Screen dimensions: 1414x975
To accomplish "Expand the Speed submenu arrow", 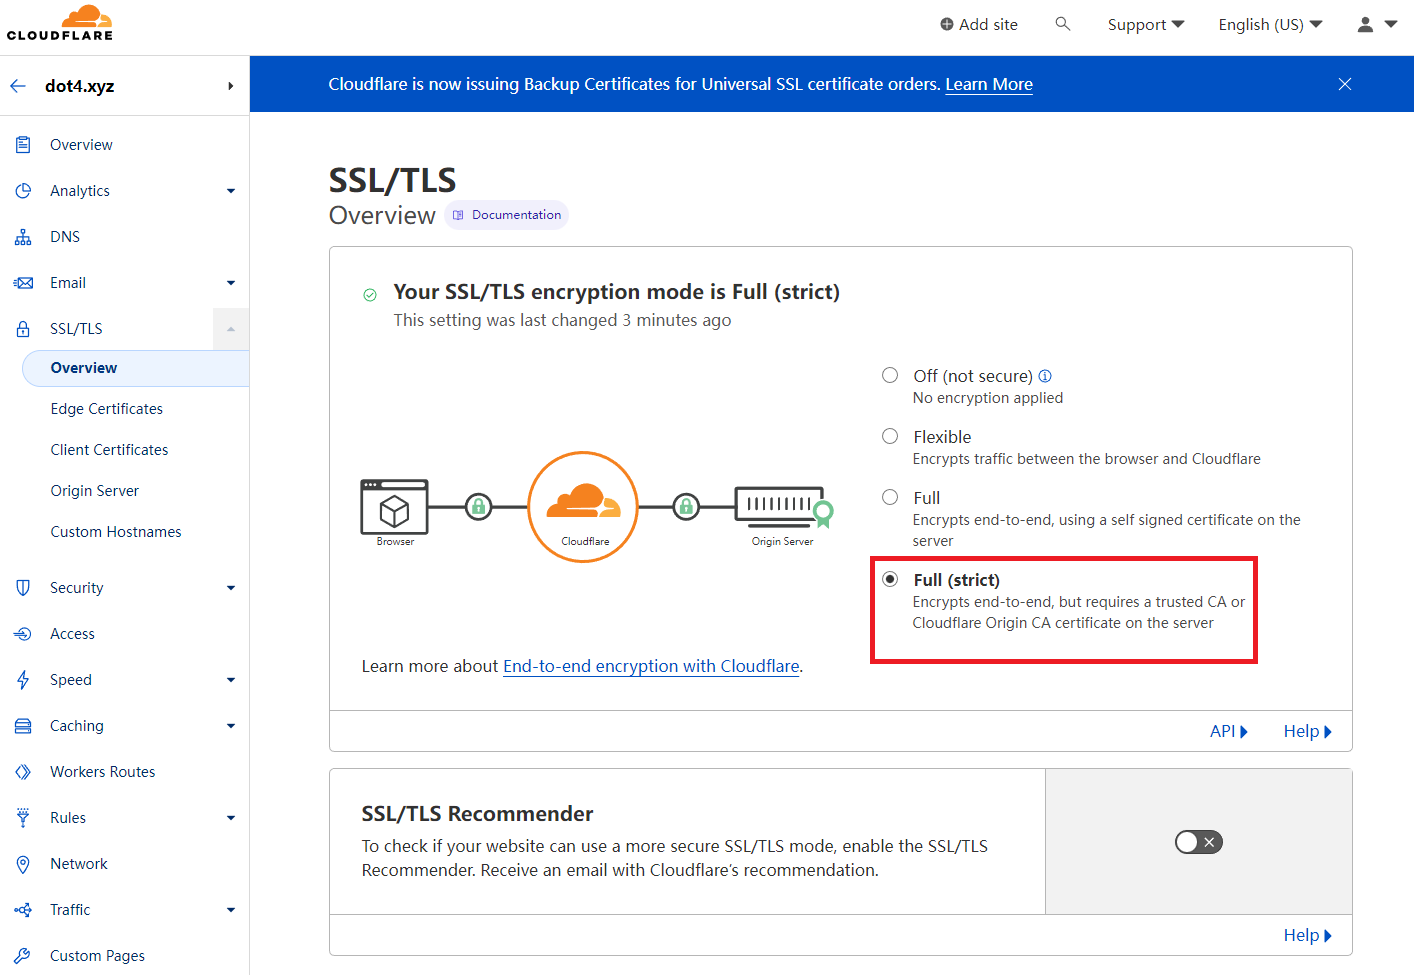I will [x=231, y=680].
